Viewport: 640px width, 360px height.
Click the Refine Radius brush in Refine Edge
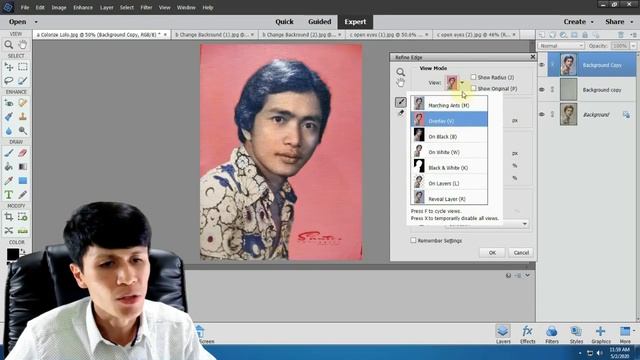[x=401, y=102]
